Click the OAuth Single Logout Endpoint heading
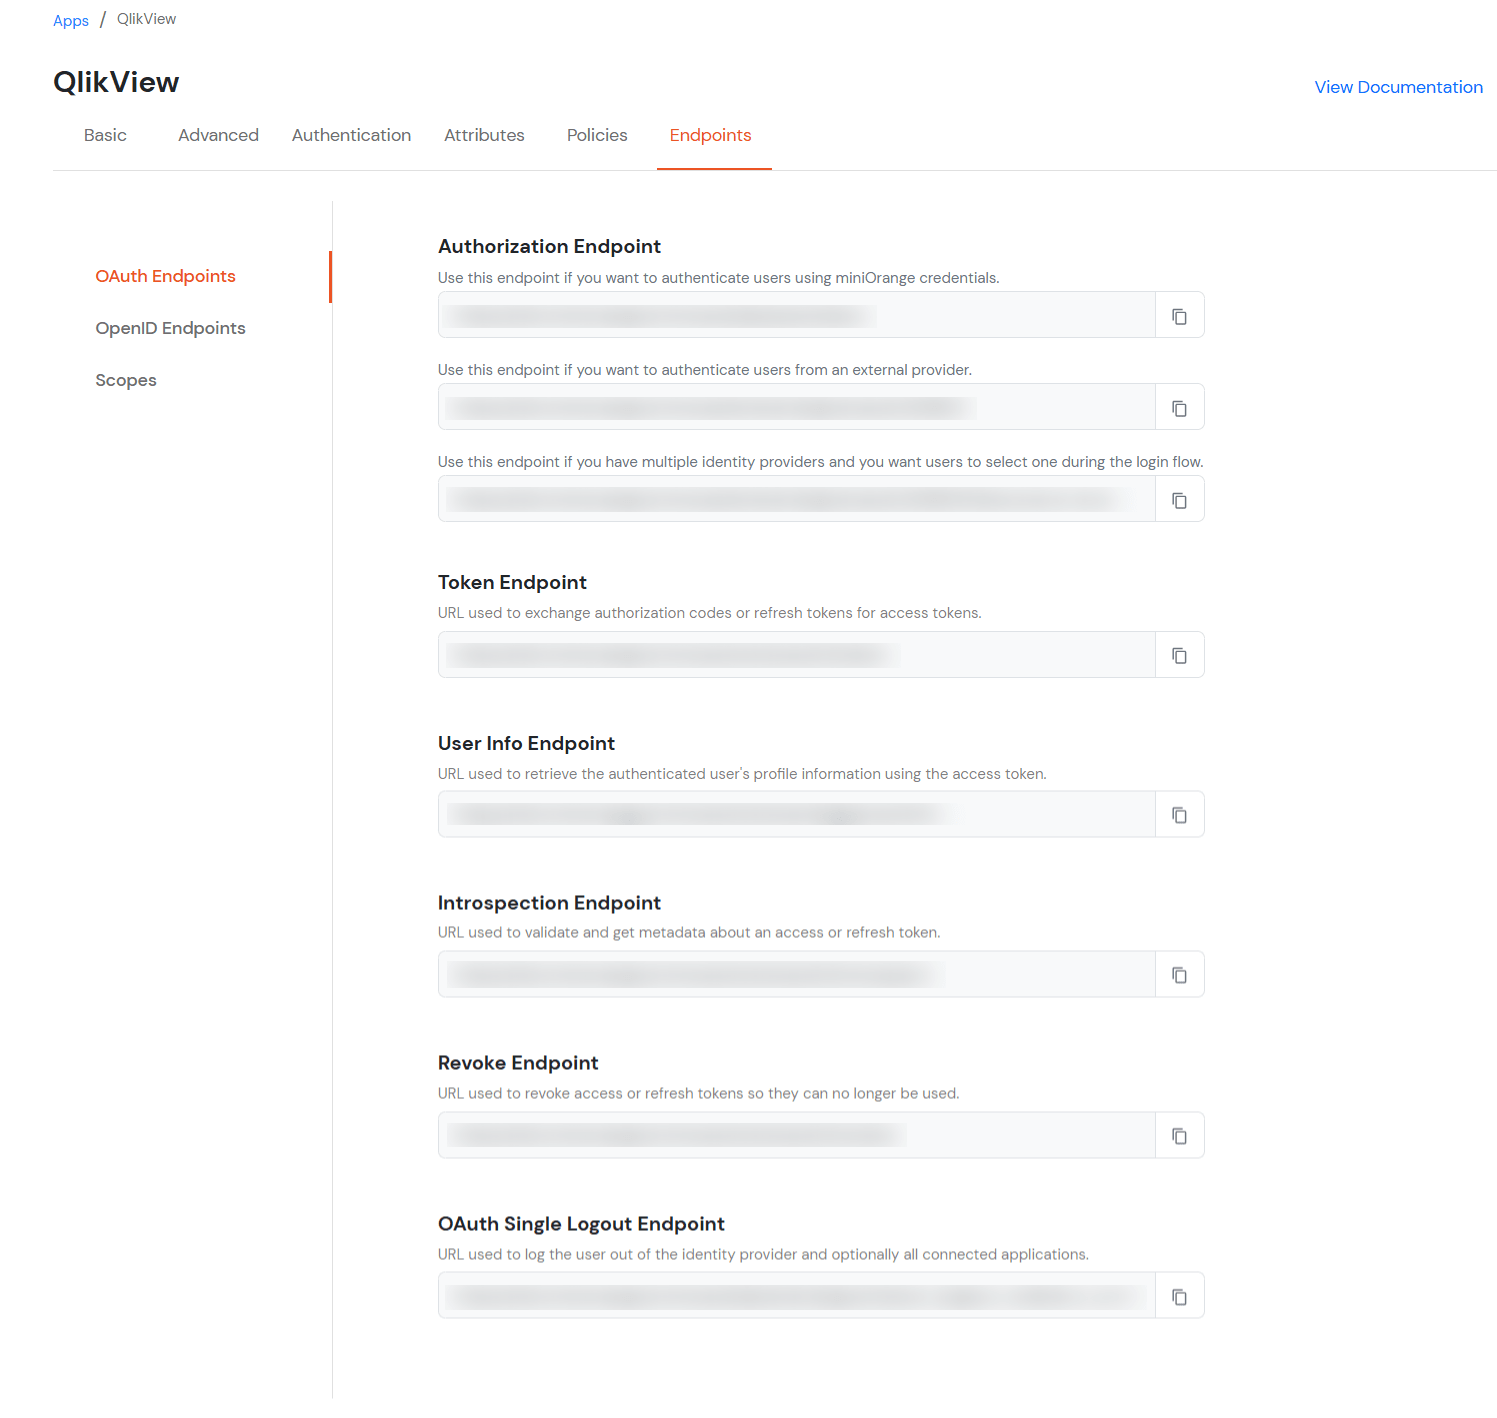 coord(581,1224)
